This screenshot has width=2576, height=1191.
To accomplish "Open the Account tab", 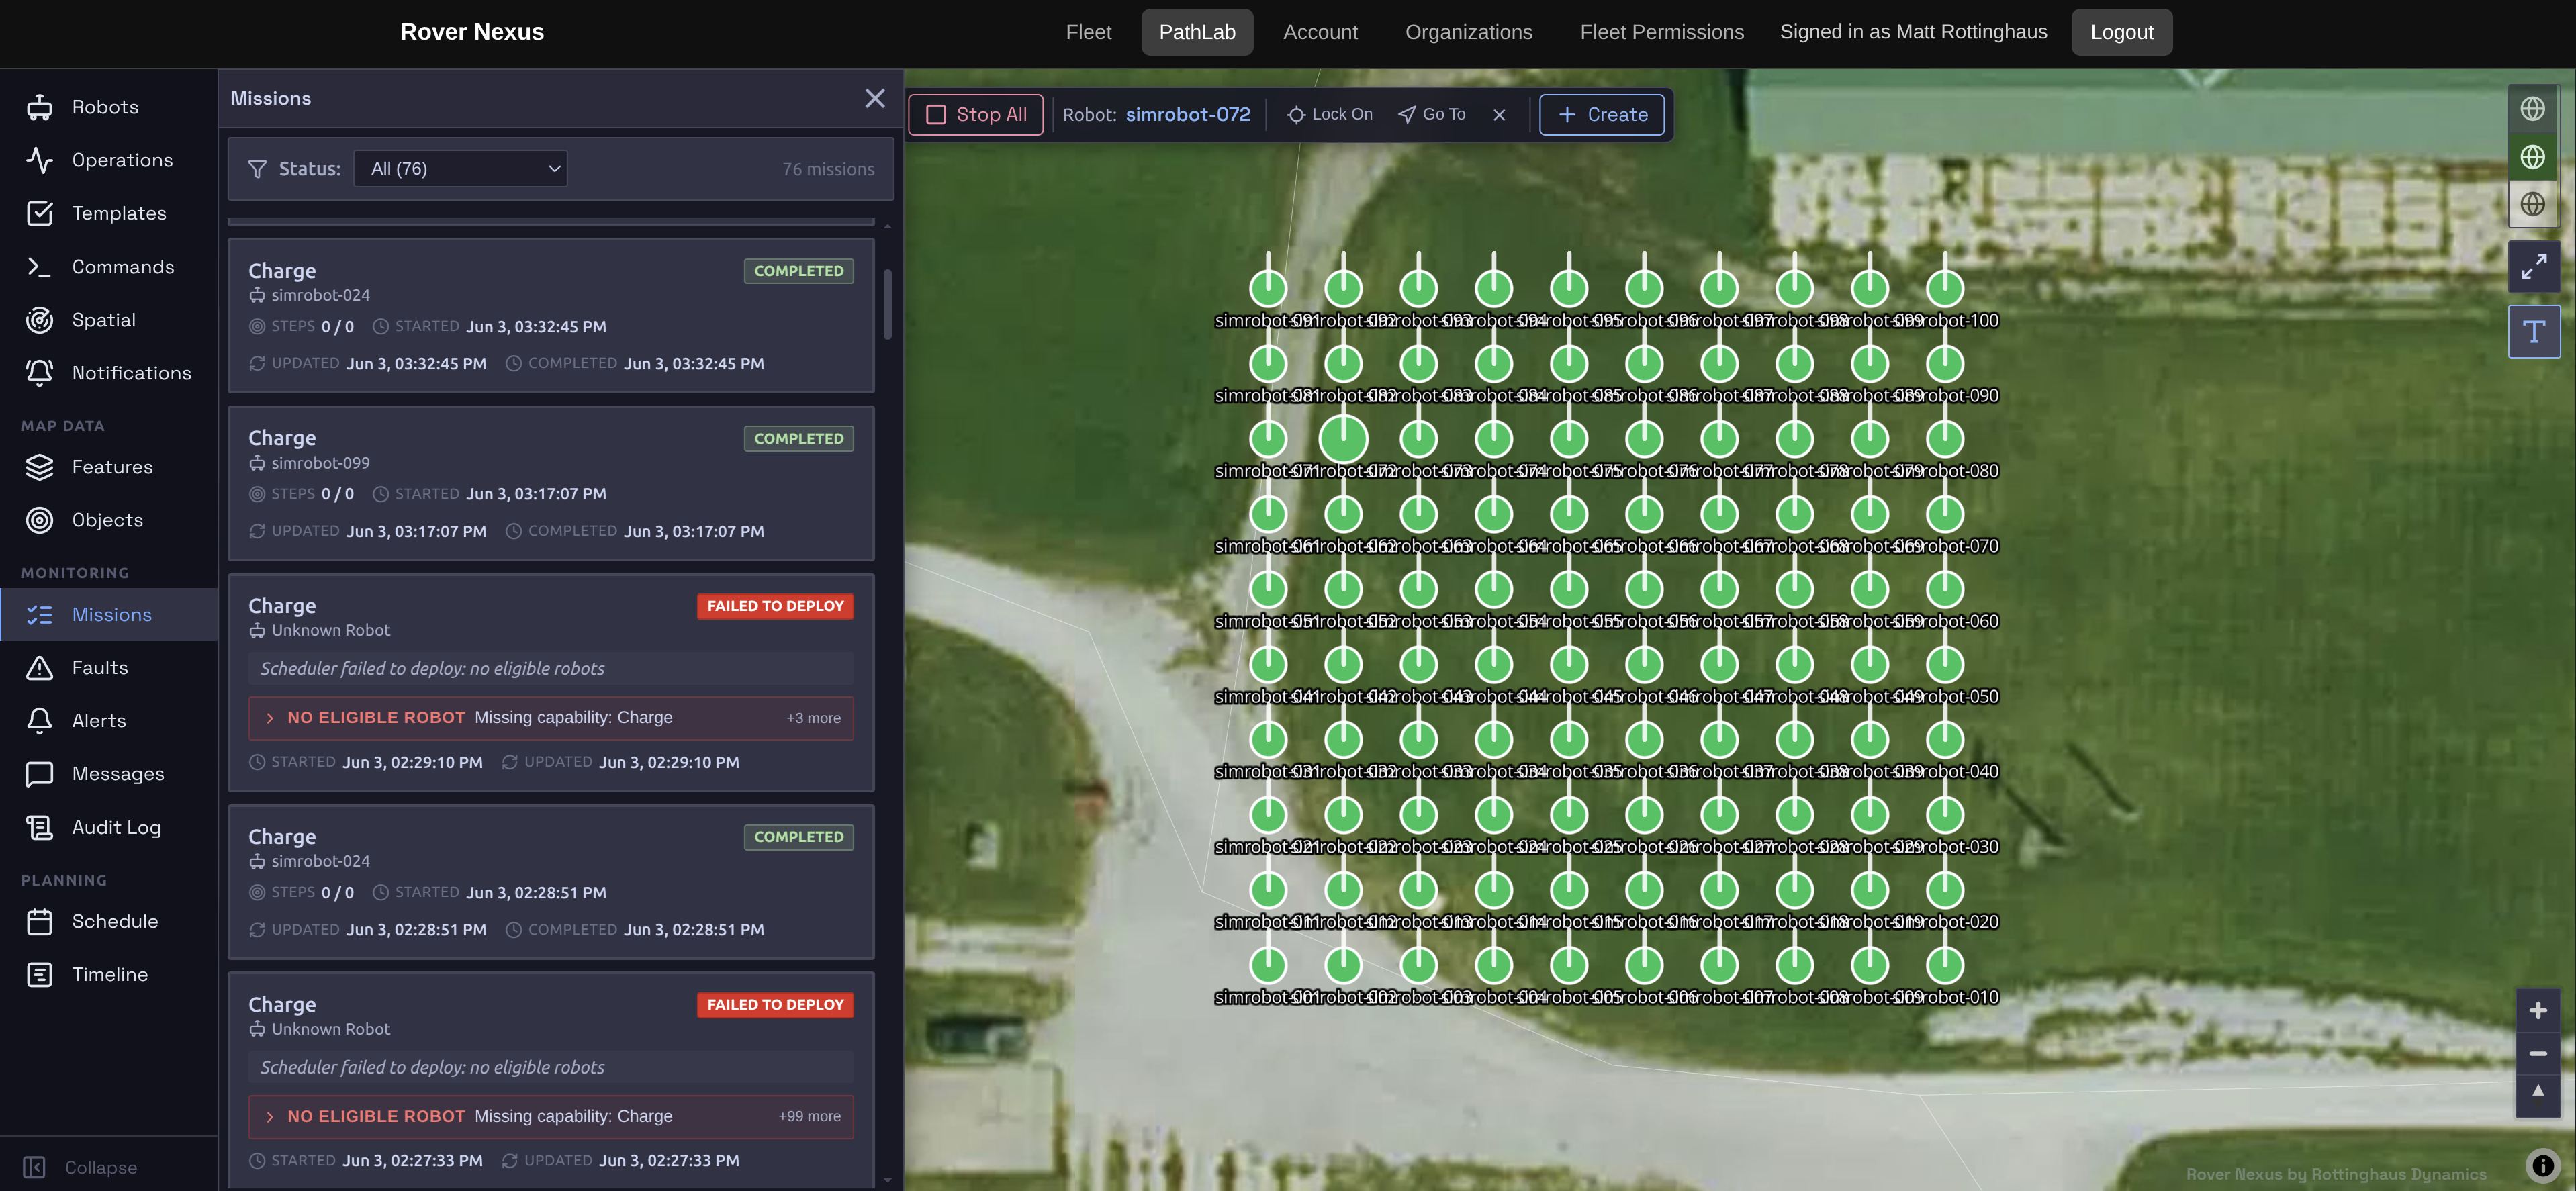I will click(1320, 32).
